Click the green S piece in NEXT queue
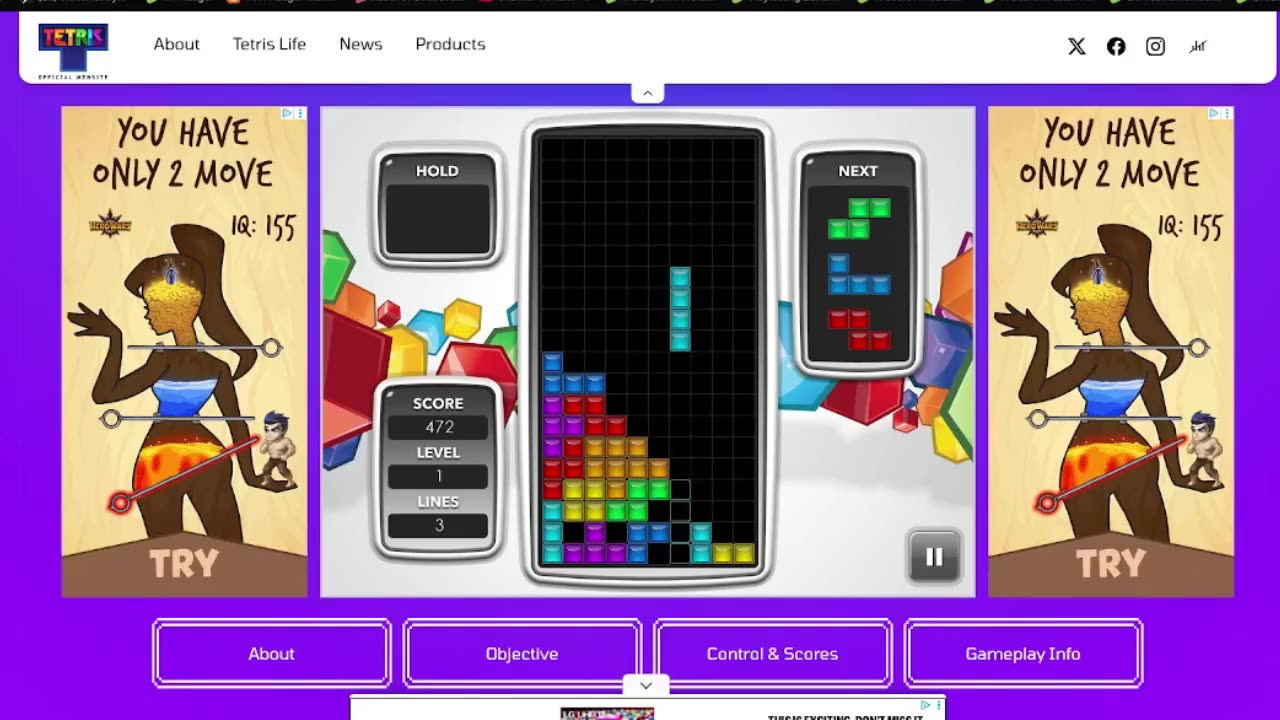The image size is (1280, 720). click(859, 218)
